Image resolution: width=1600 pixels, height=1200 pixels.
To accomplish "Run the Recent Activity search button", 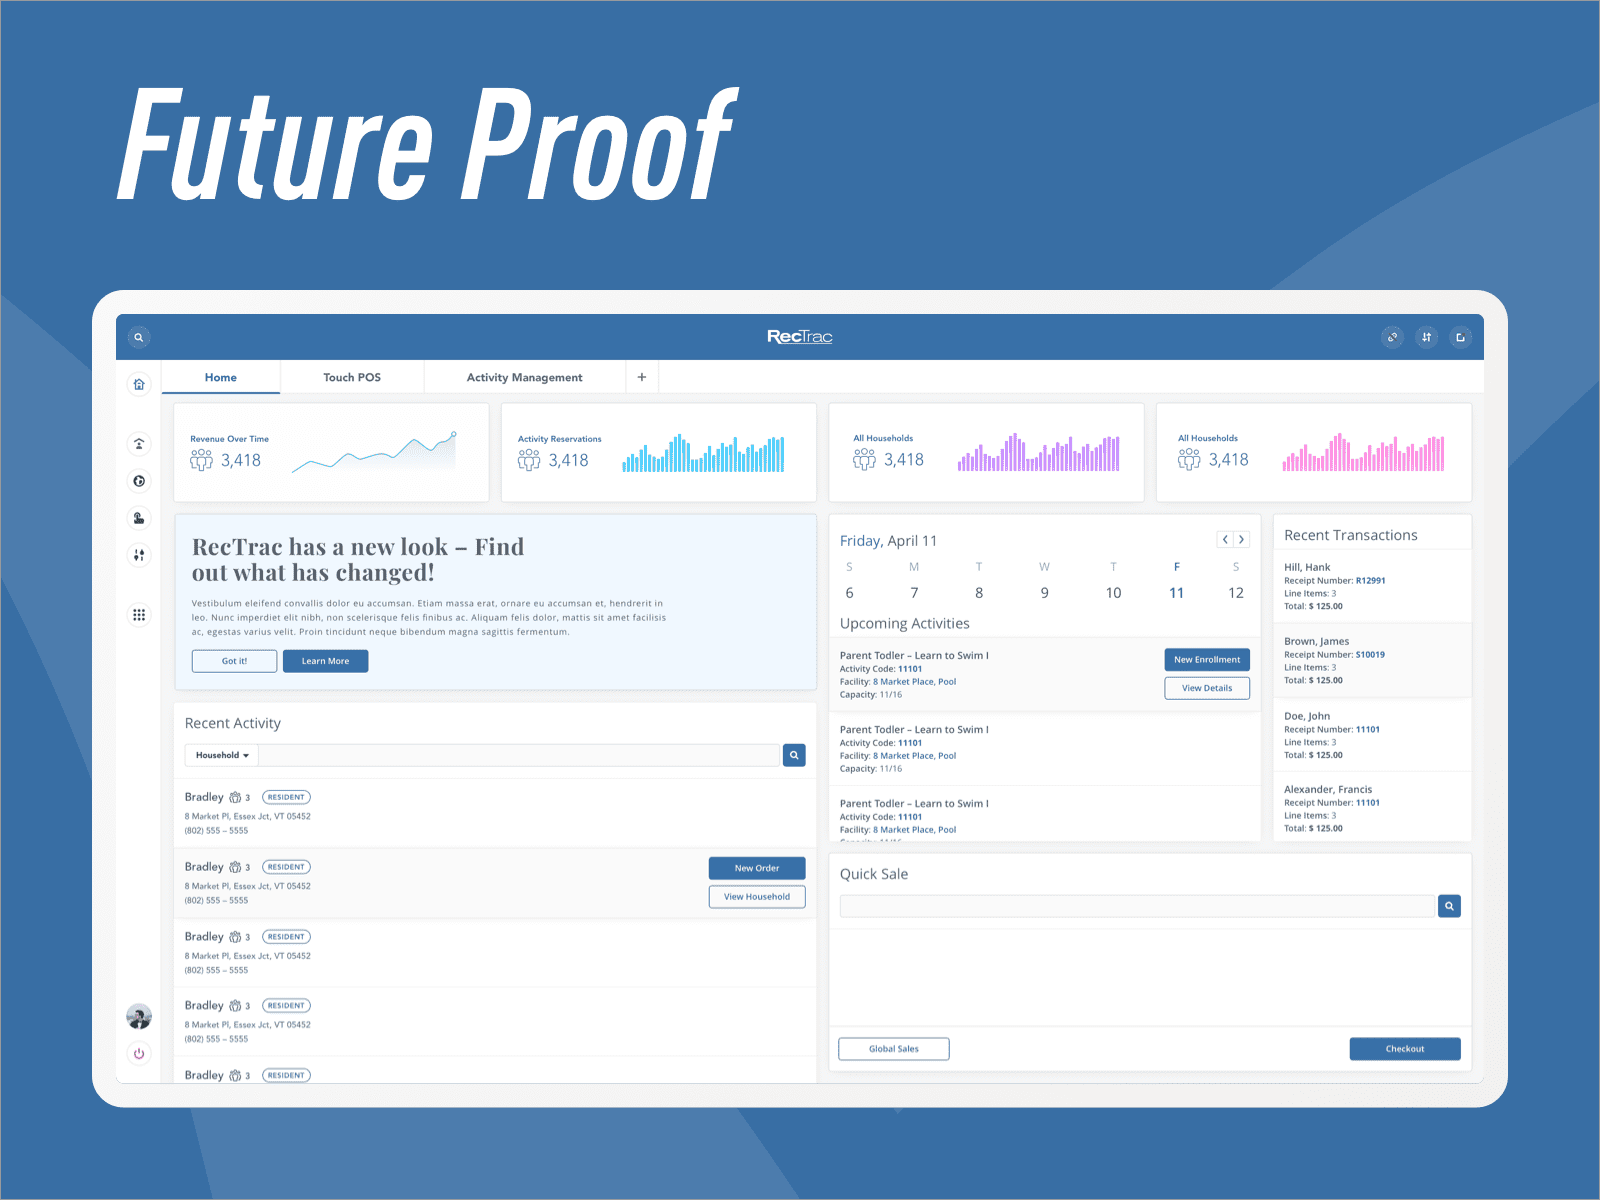I will [794, 755].
